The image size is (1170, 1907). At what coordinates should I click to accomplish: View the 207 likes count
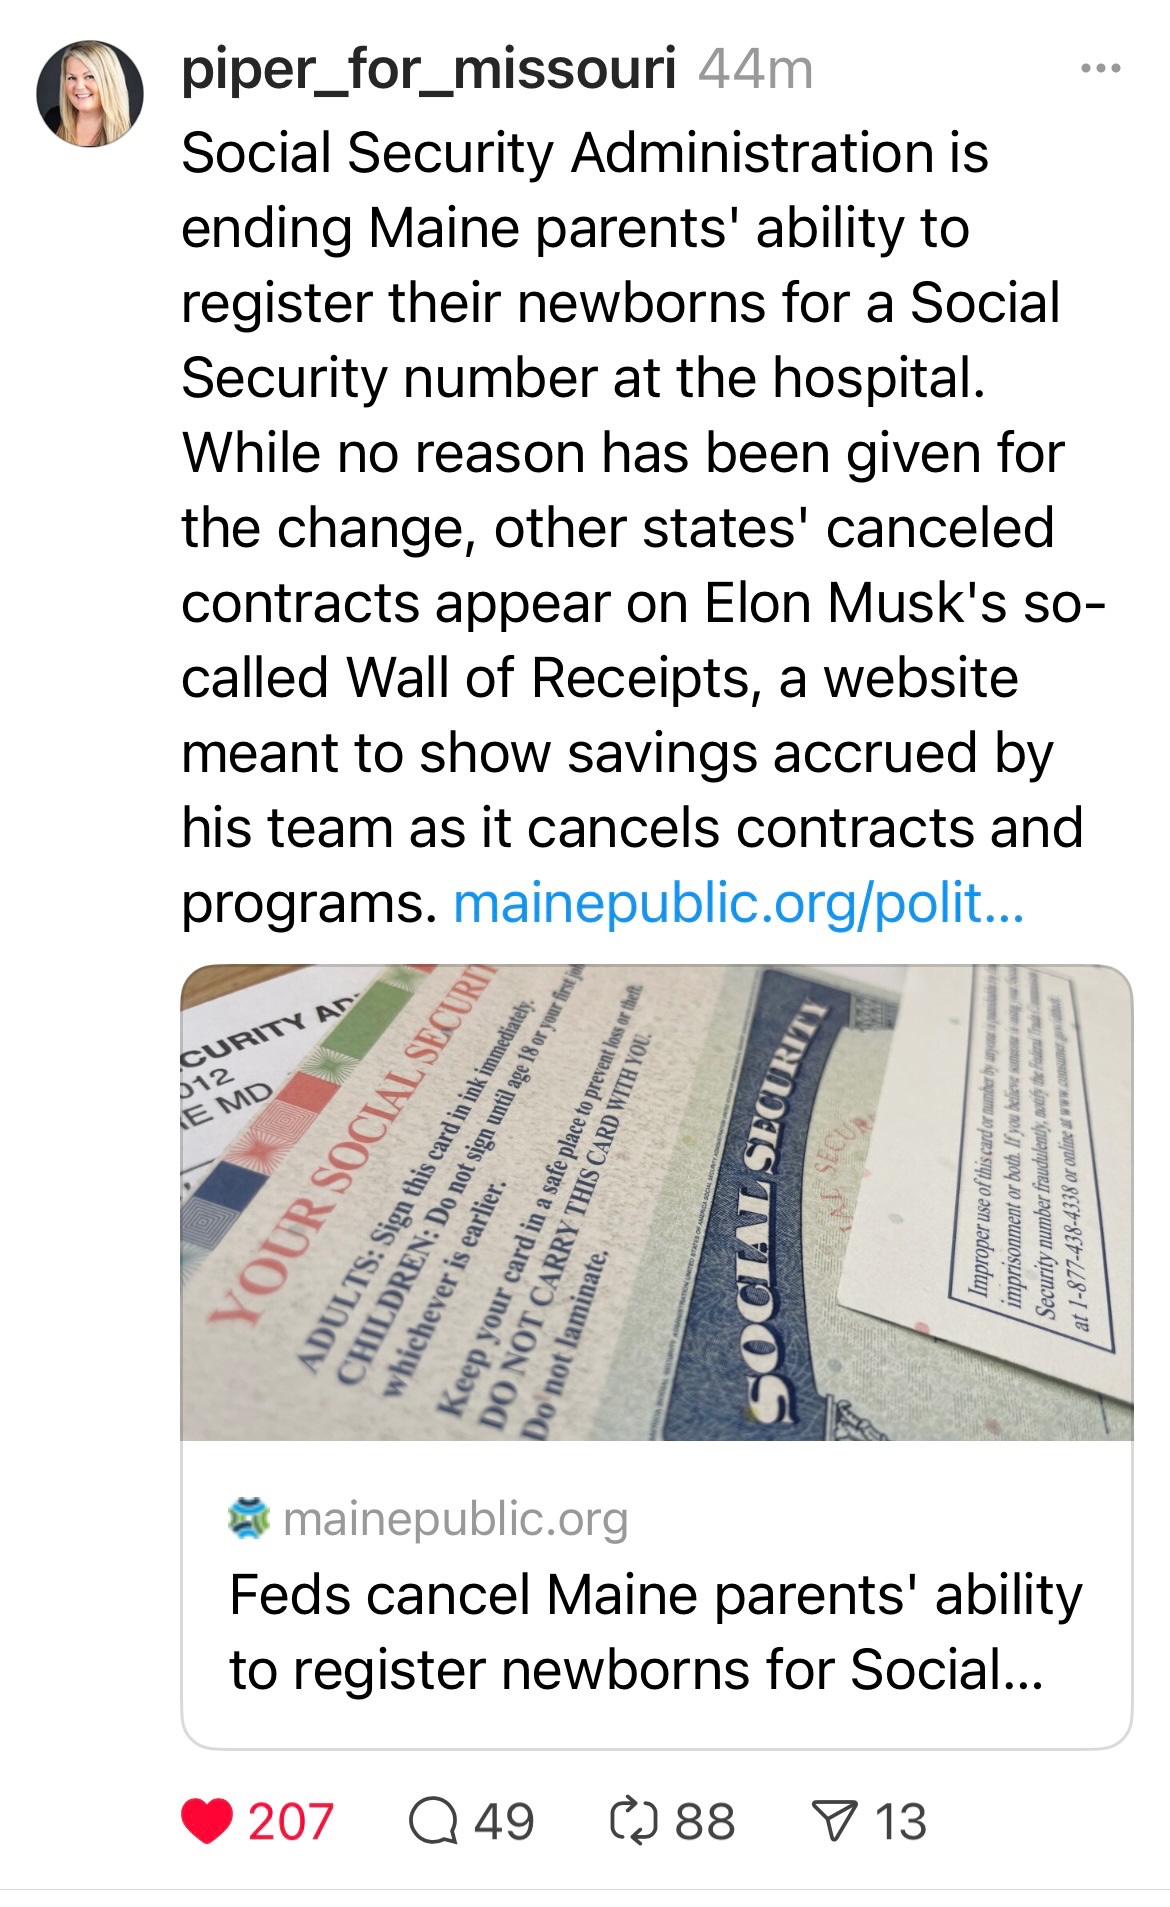click(x=290, y=1821)
